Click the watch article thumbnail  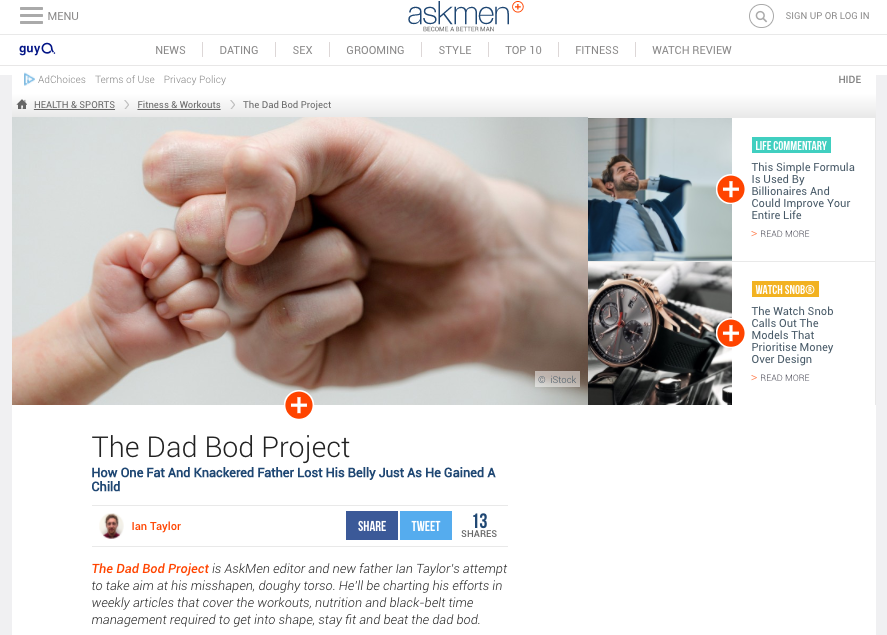pyautogui.click(x=660, y=334)
